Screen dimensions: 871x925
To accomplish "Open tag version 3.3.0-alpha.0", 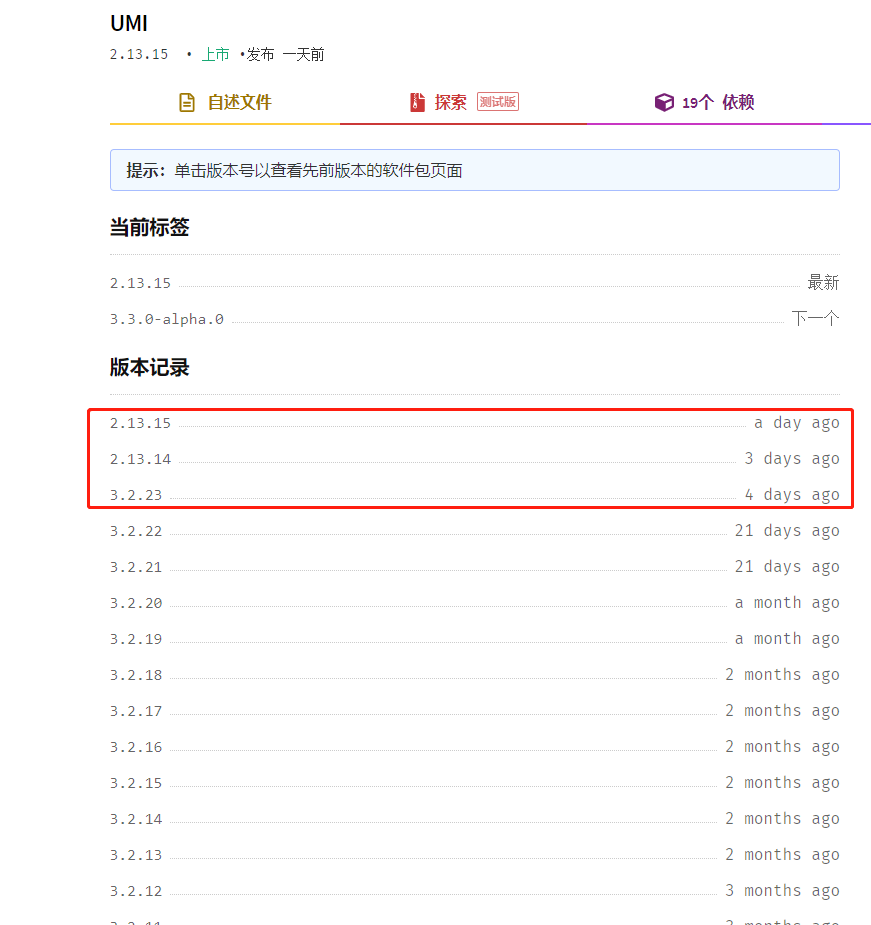I will 167,320.
